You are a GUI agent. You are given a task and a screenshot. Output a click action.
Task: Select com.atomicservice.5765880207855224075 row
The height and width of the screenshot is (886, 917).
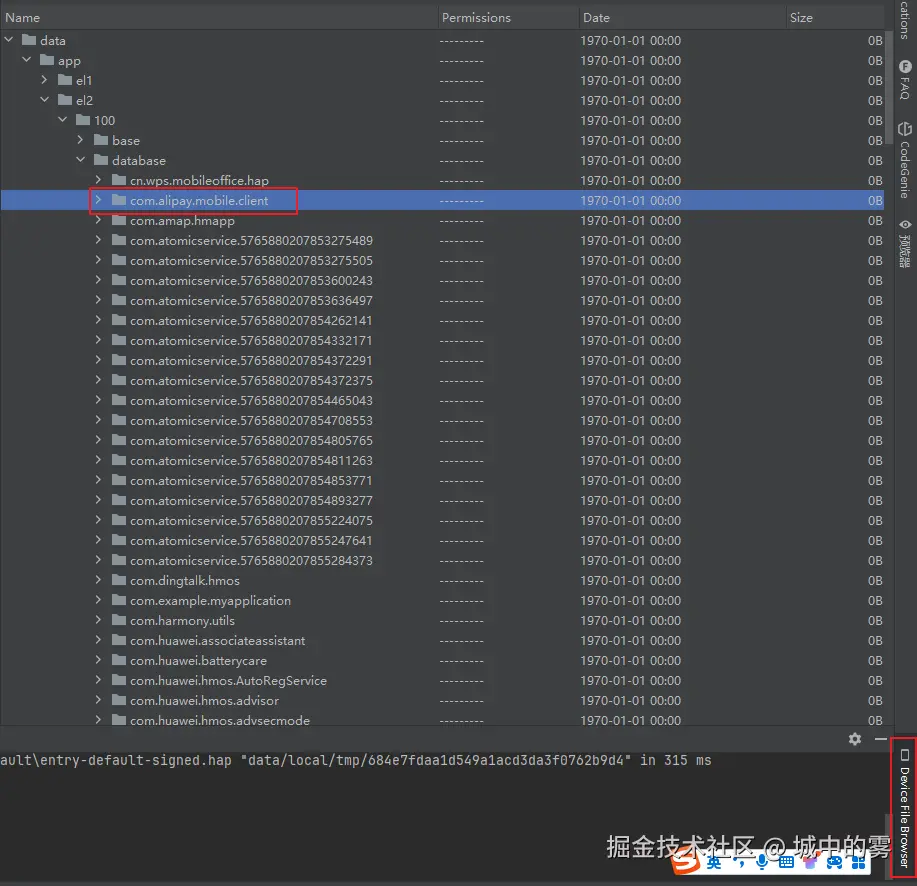coord(442,520)
